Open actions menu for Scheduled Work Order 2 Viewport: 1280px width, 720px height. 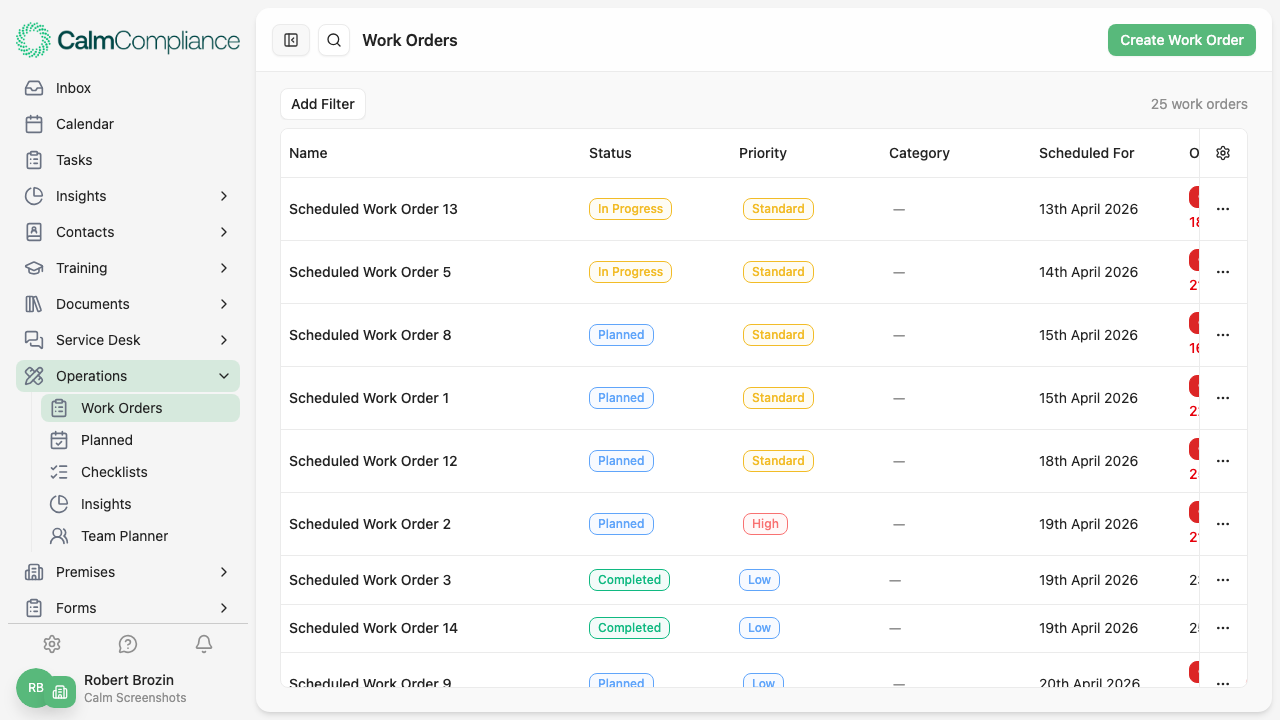tap(1223, 524)
